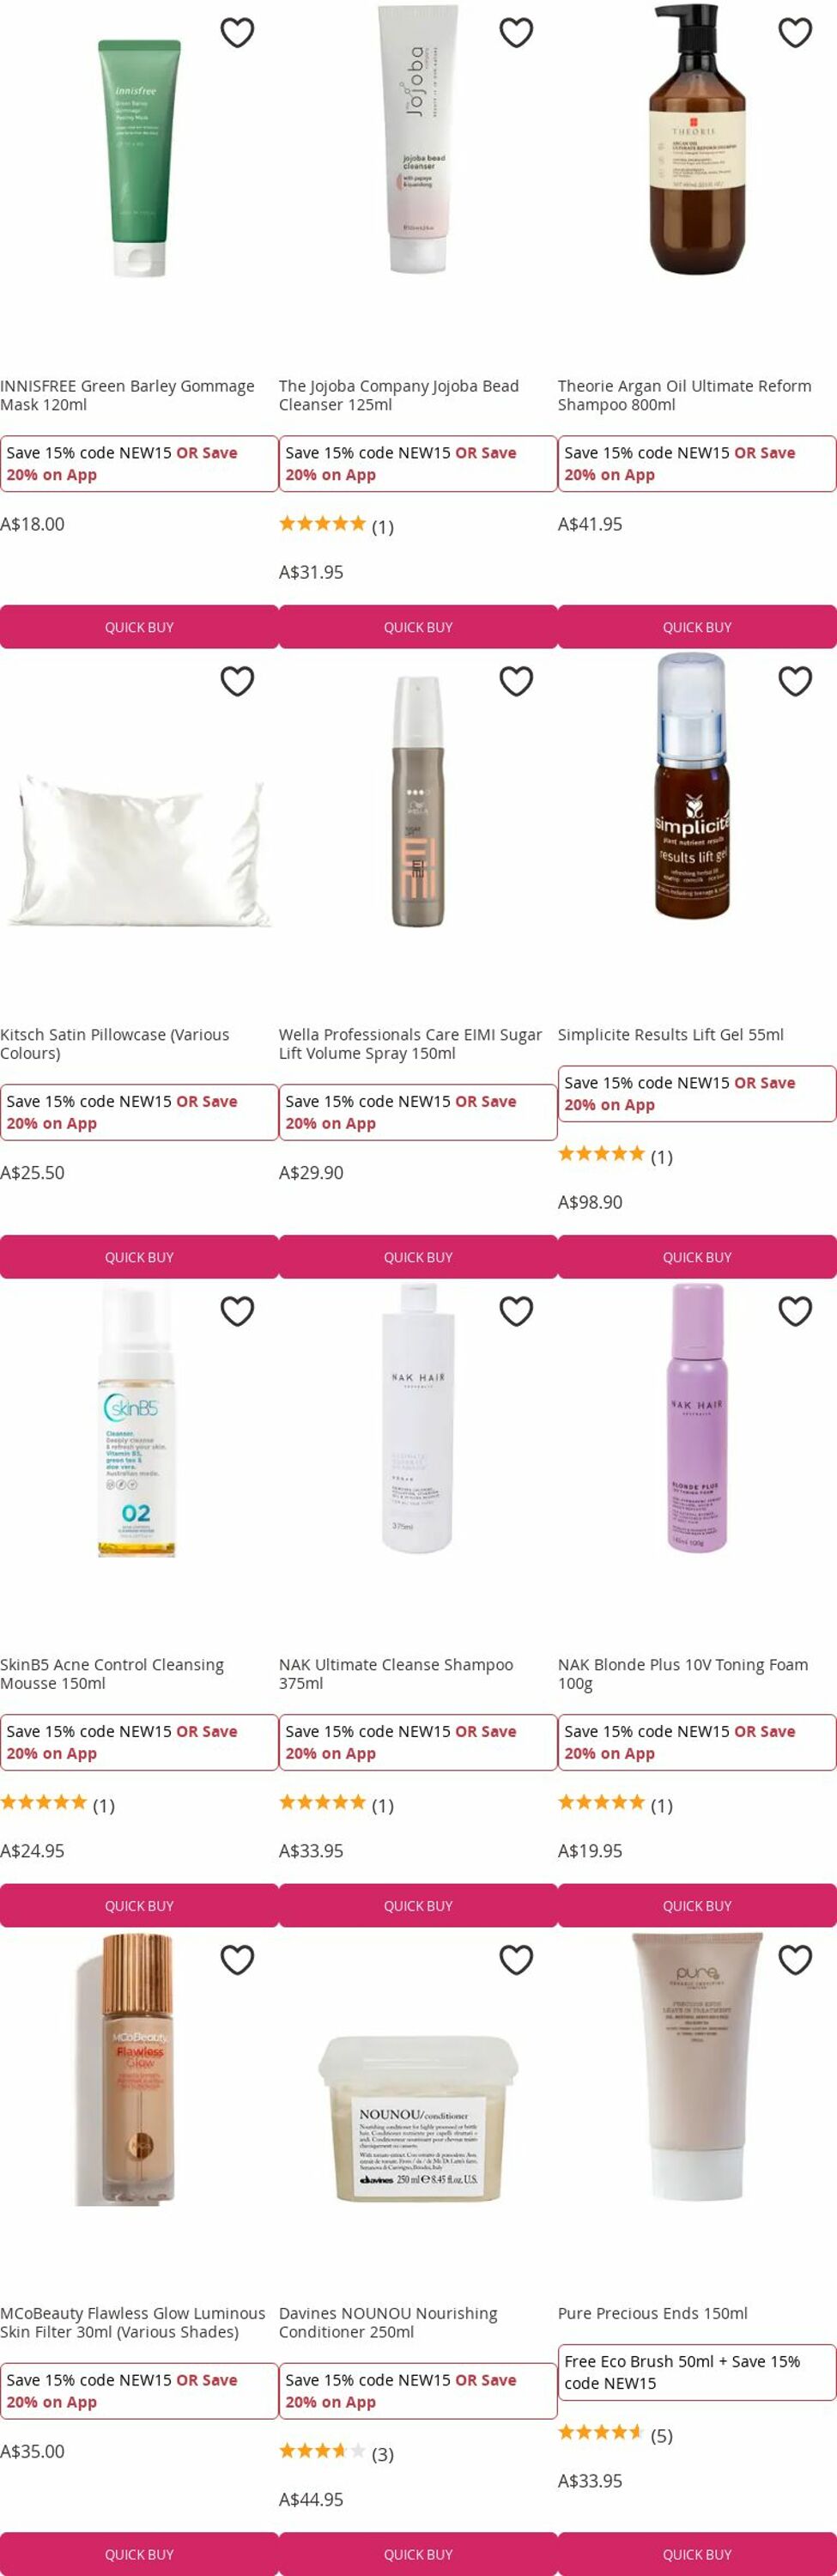Quick buy the Kitsch Satin Pillowcase
The width and height of the screenshot is (837, 2576).
click(139, 1257)
